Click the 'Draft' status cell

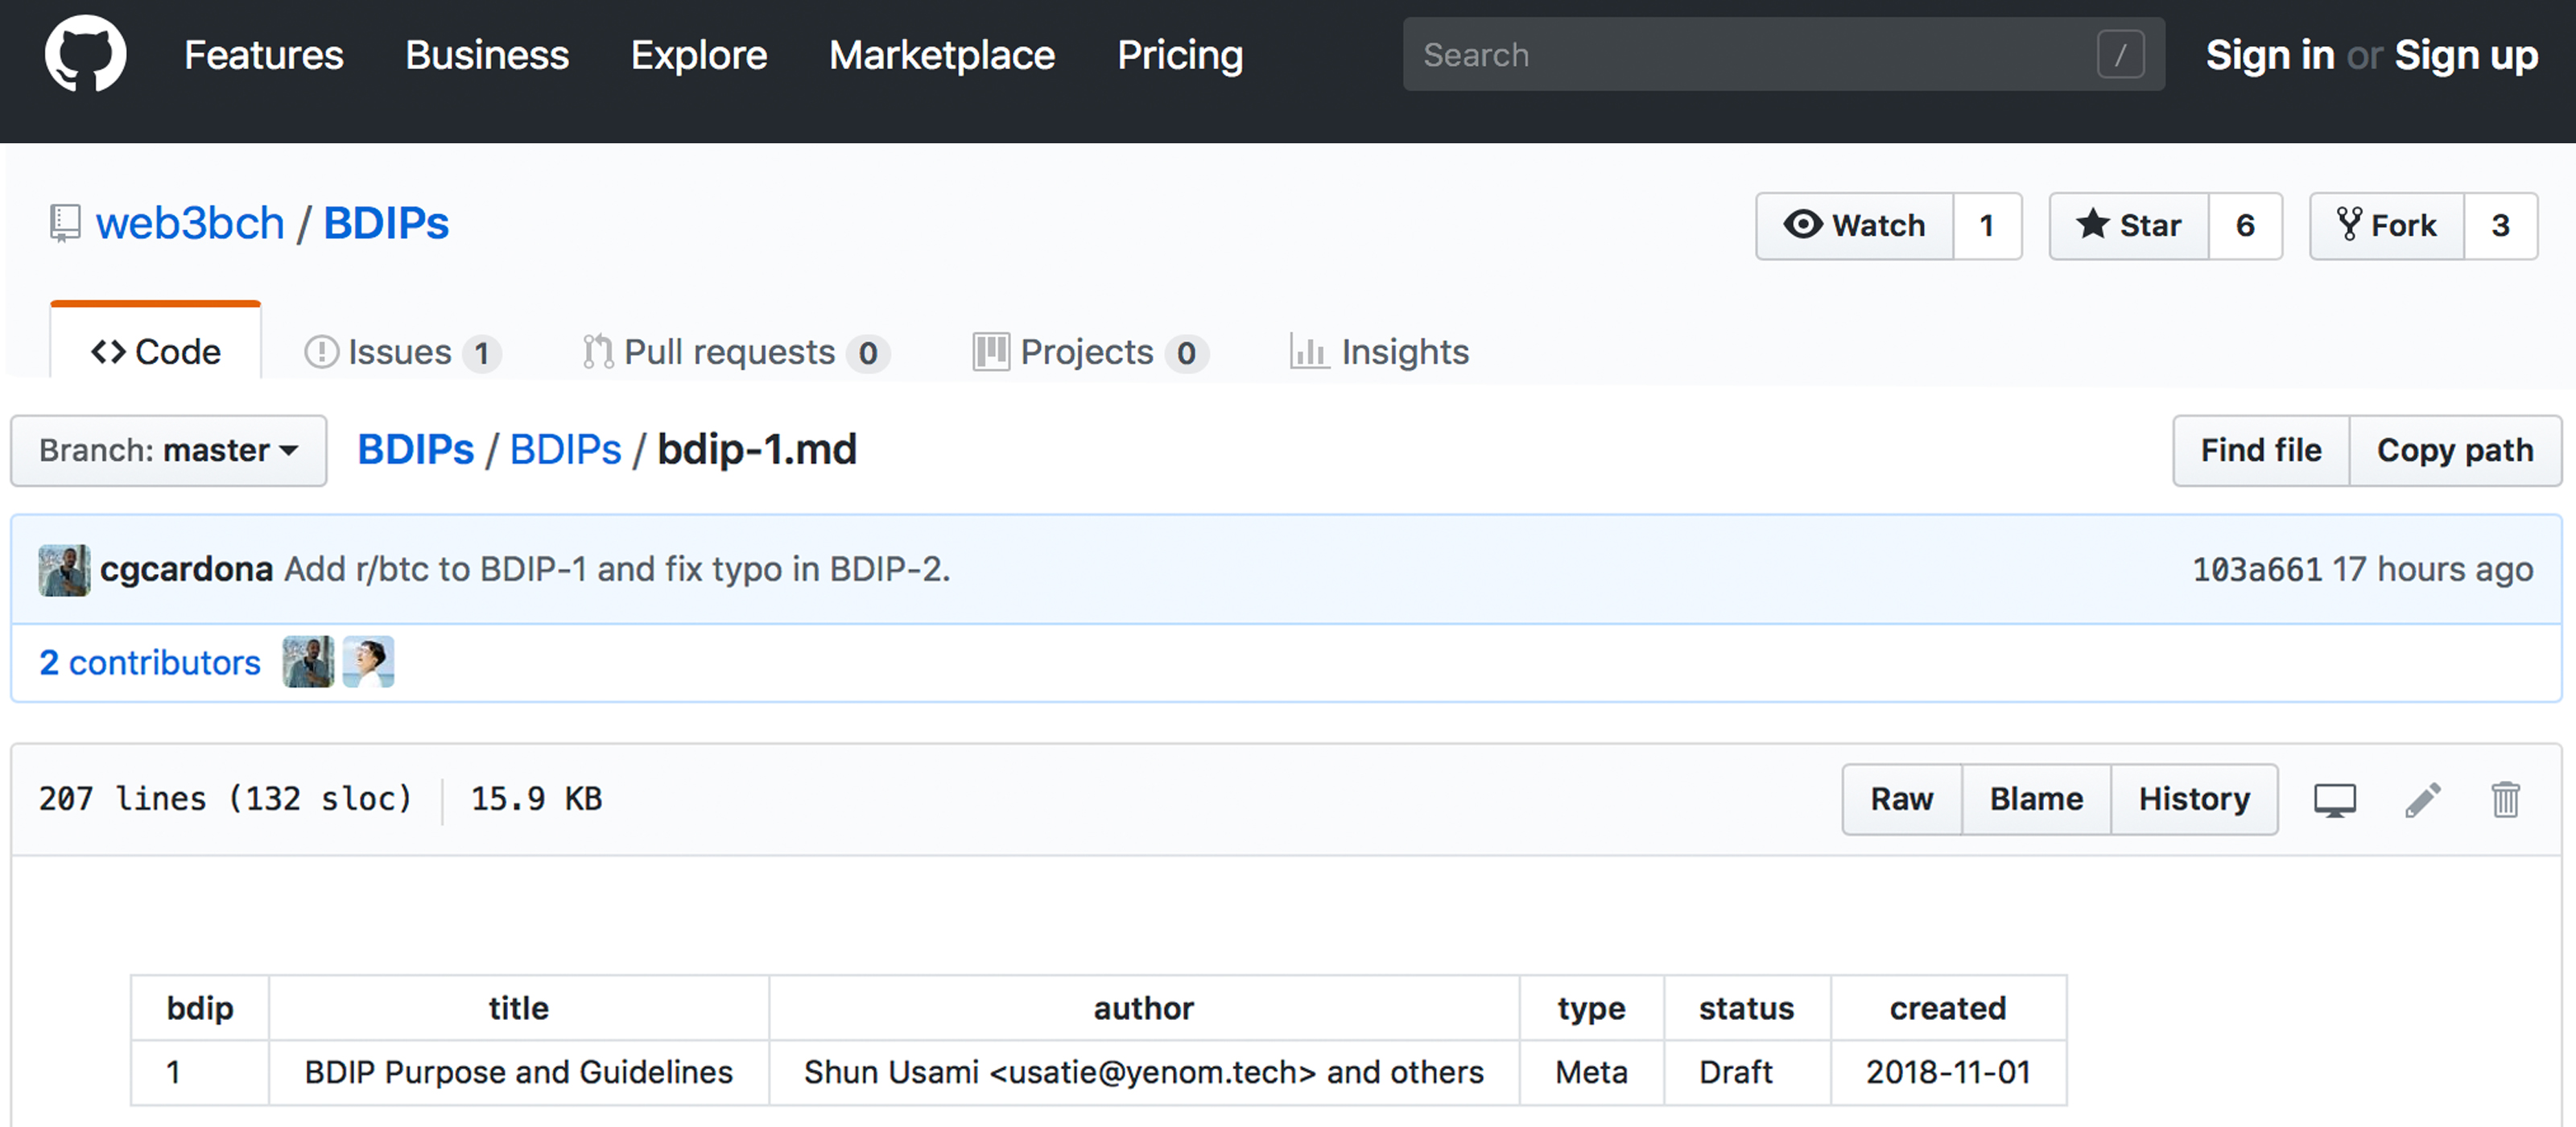(1747, 1072)
